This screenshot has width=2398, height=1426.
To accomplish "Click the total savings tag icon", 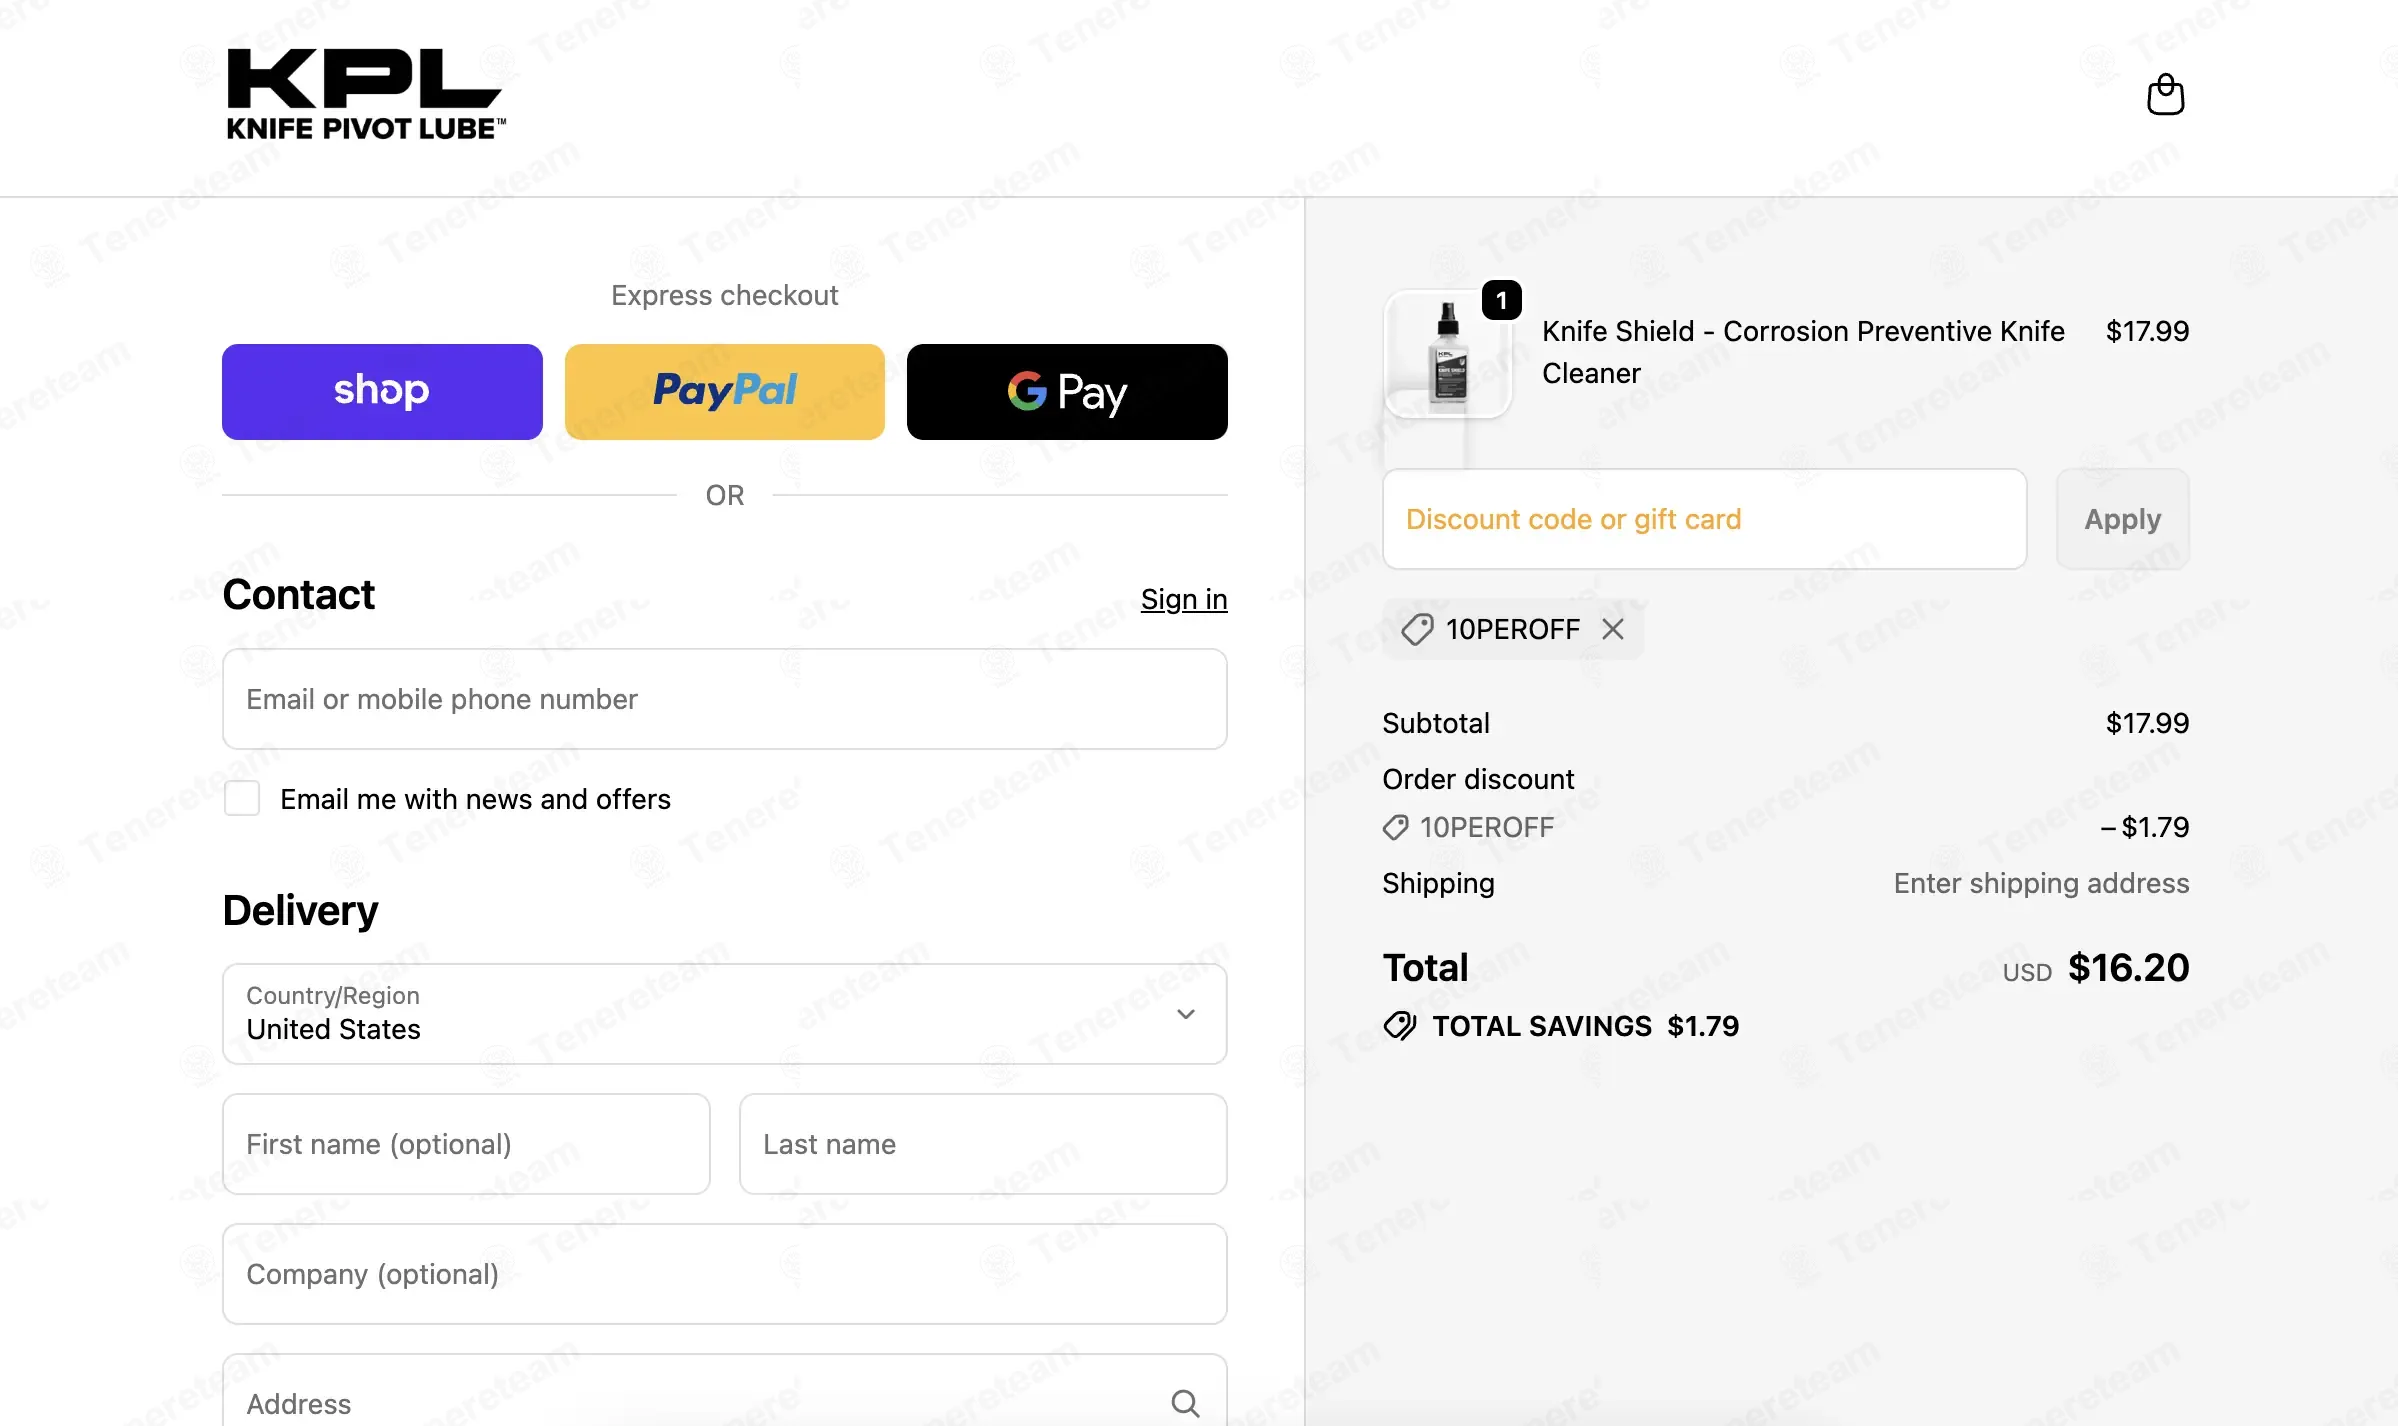I will [x=1400, y=1026].
